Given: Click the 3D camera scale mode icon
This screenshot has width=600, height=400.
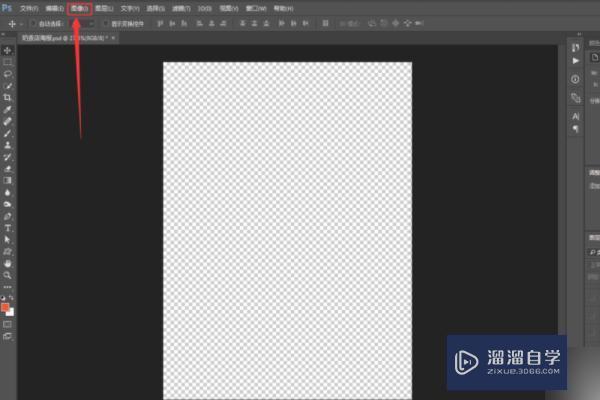Looking at the screenshot, I should click(x=419, y=23).
